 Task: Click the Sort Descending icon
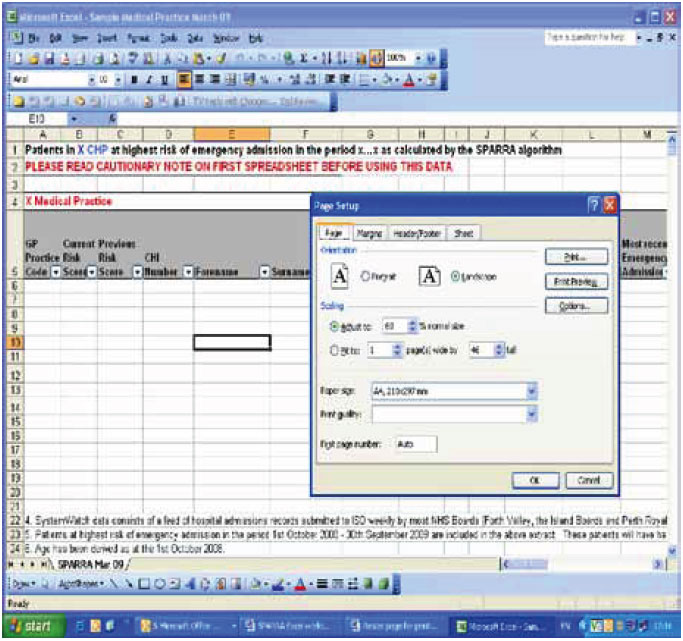pos(342,58)
